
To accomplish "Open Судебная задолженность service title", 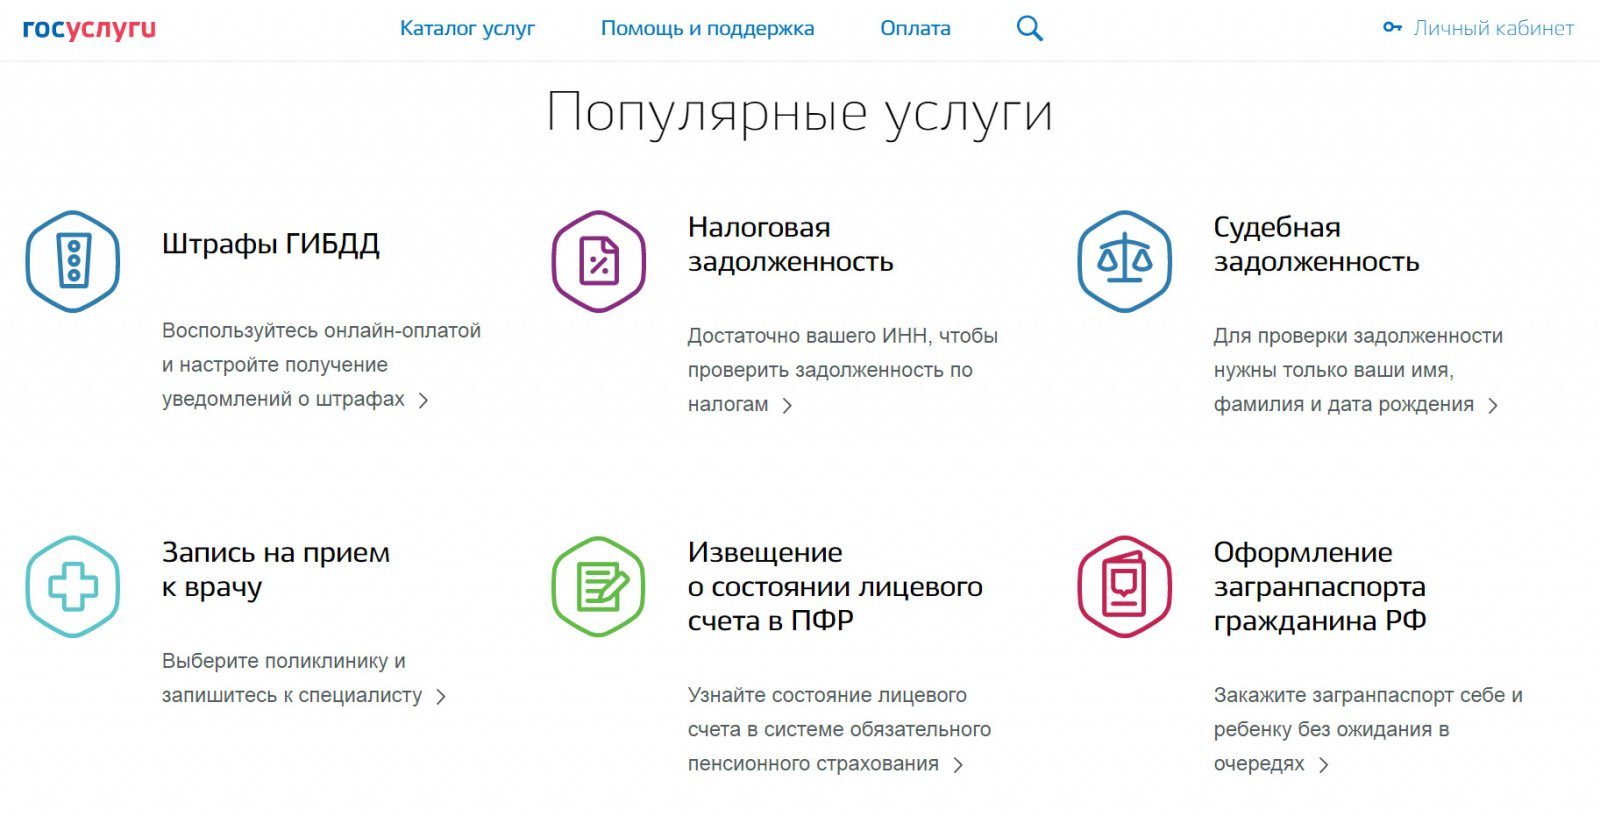I will click(x=1316, y=244).
